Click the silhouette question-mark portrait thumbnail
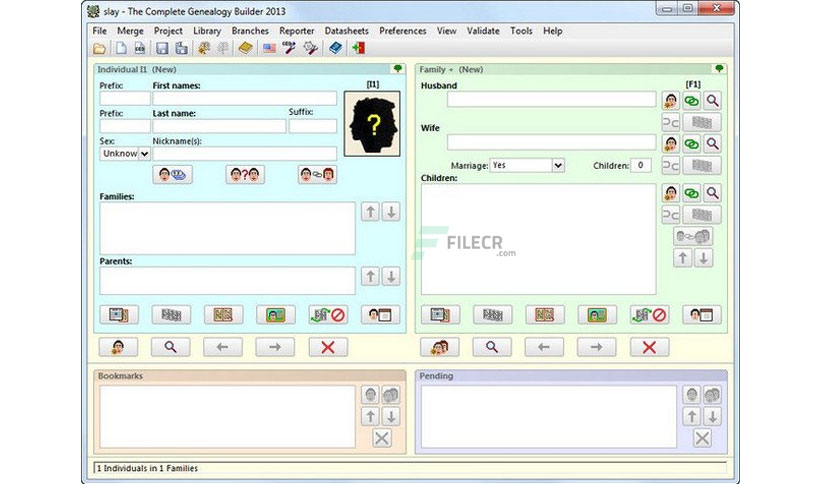This screenshot has width=836, height=484. pyautogui.click(x=372, y=124)
